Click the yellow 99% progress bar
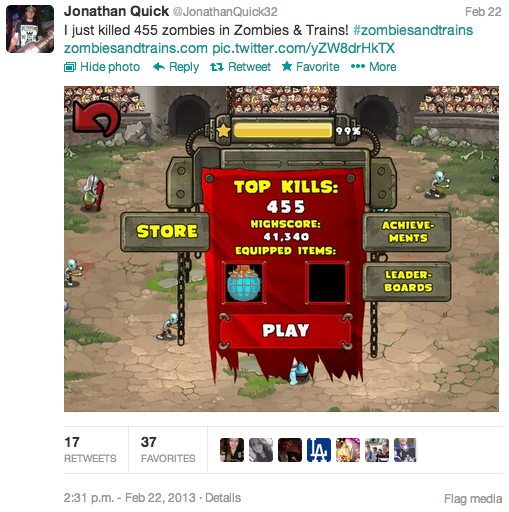This screenshot has width=509, height=512. pos(283,131)
